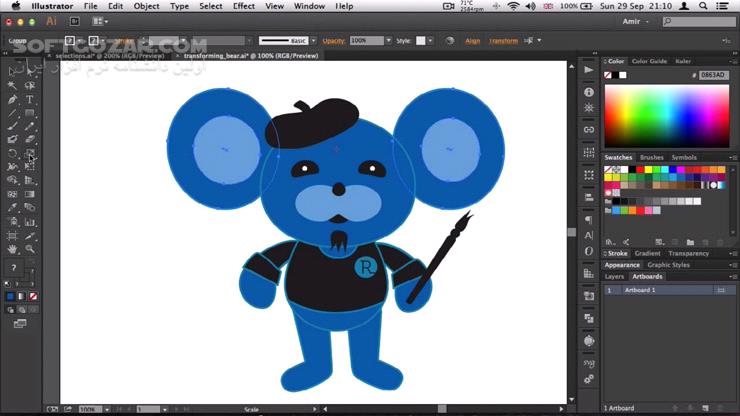Select the Lasso tool
The image size is (740, 416).
[29, 85]
